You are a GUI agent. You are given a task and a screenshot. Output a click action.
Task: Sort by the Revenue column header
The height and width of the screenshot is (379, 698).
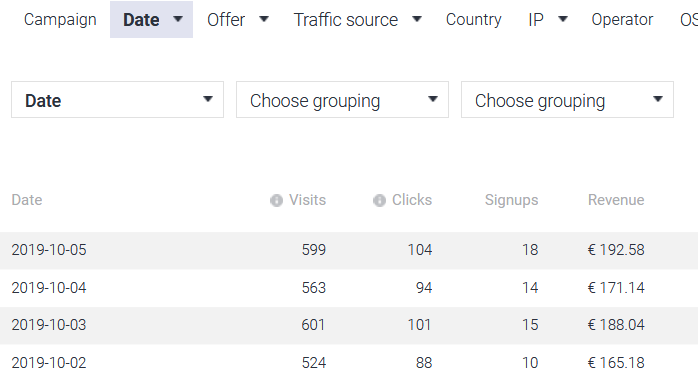click(x=616, y=200)
